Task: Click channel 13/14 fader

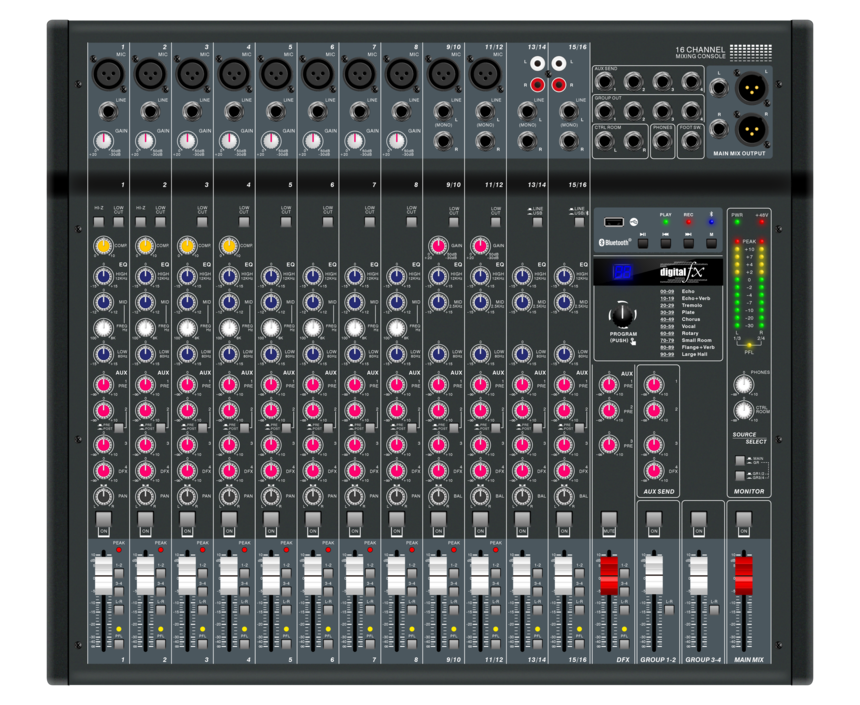Action: point(522,575)
